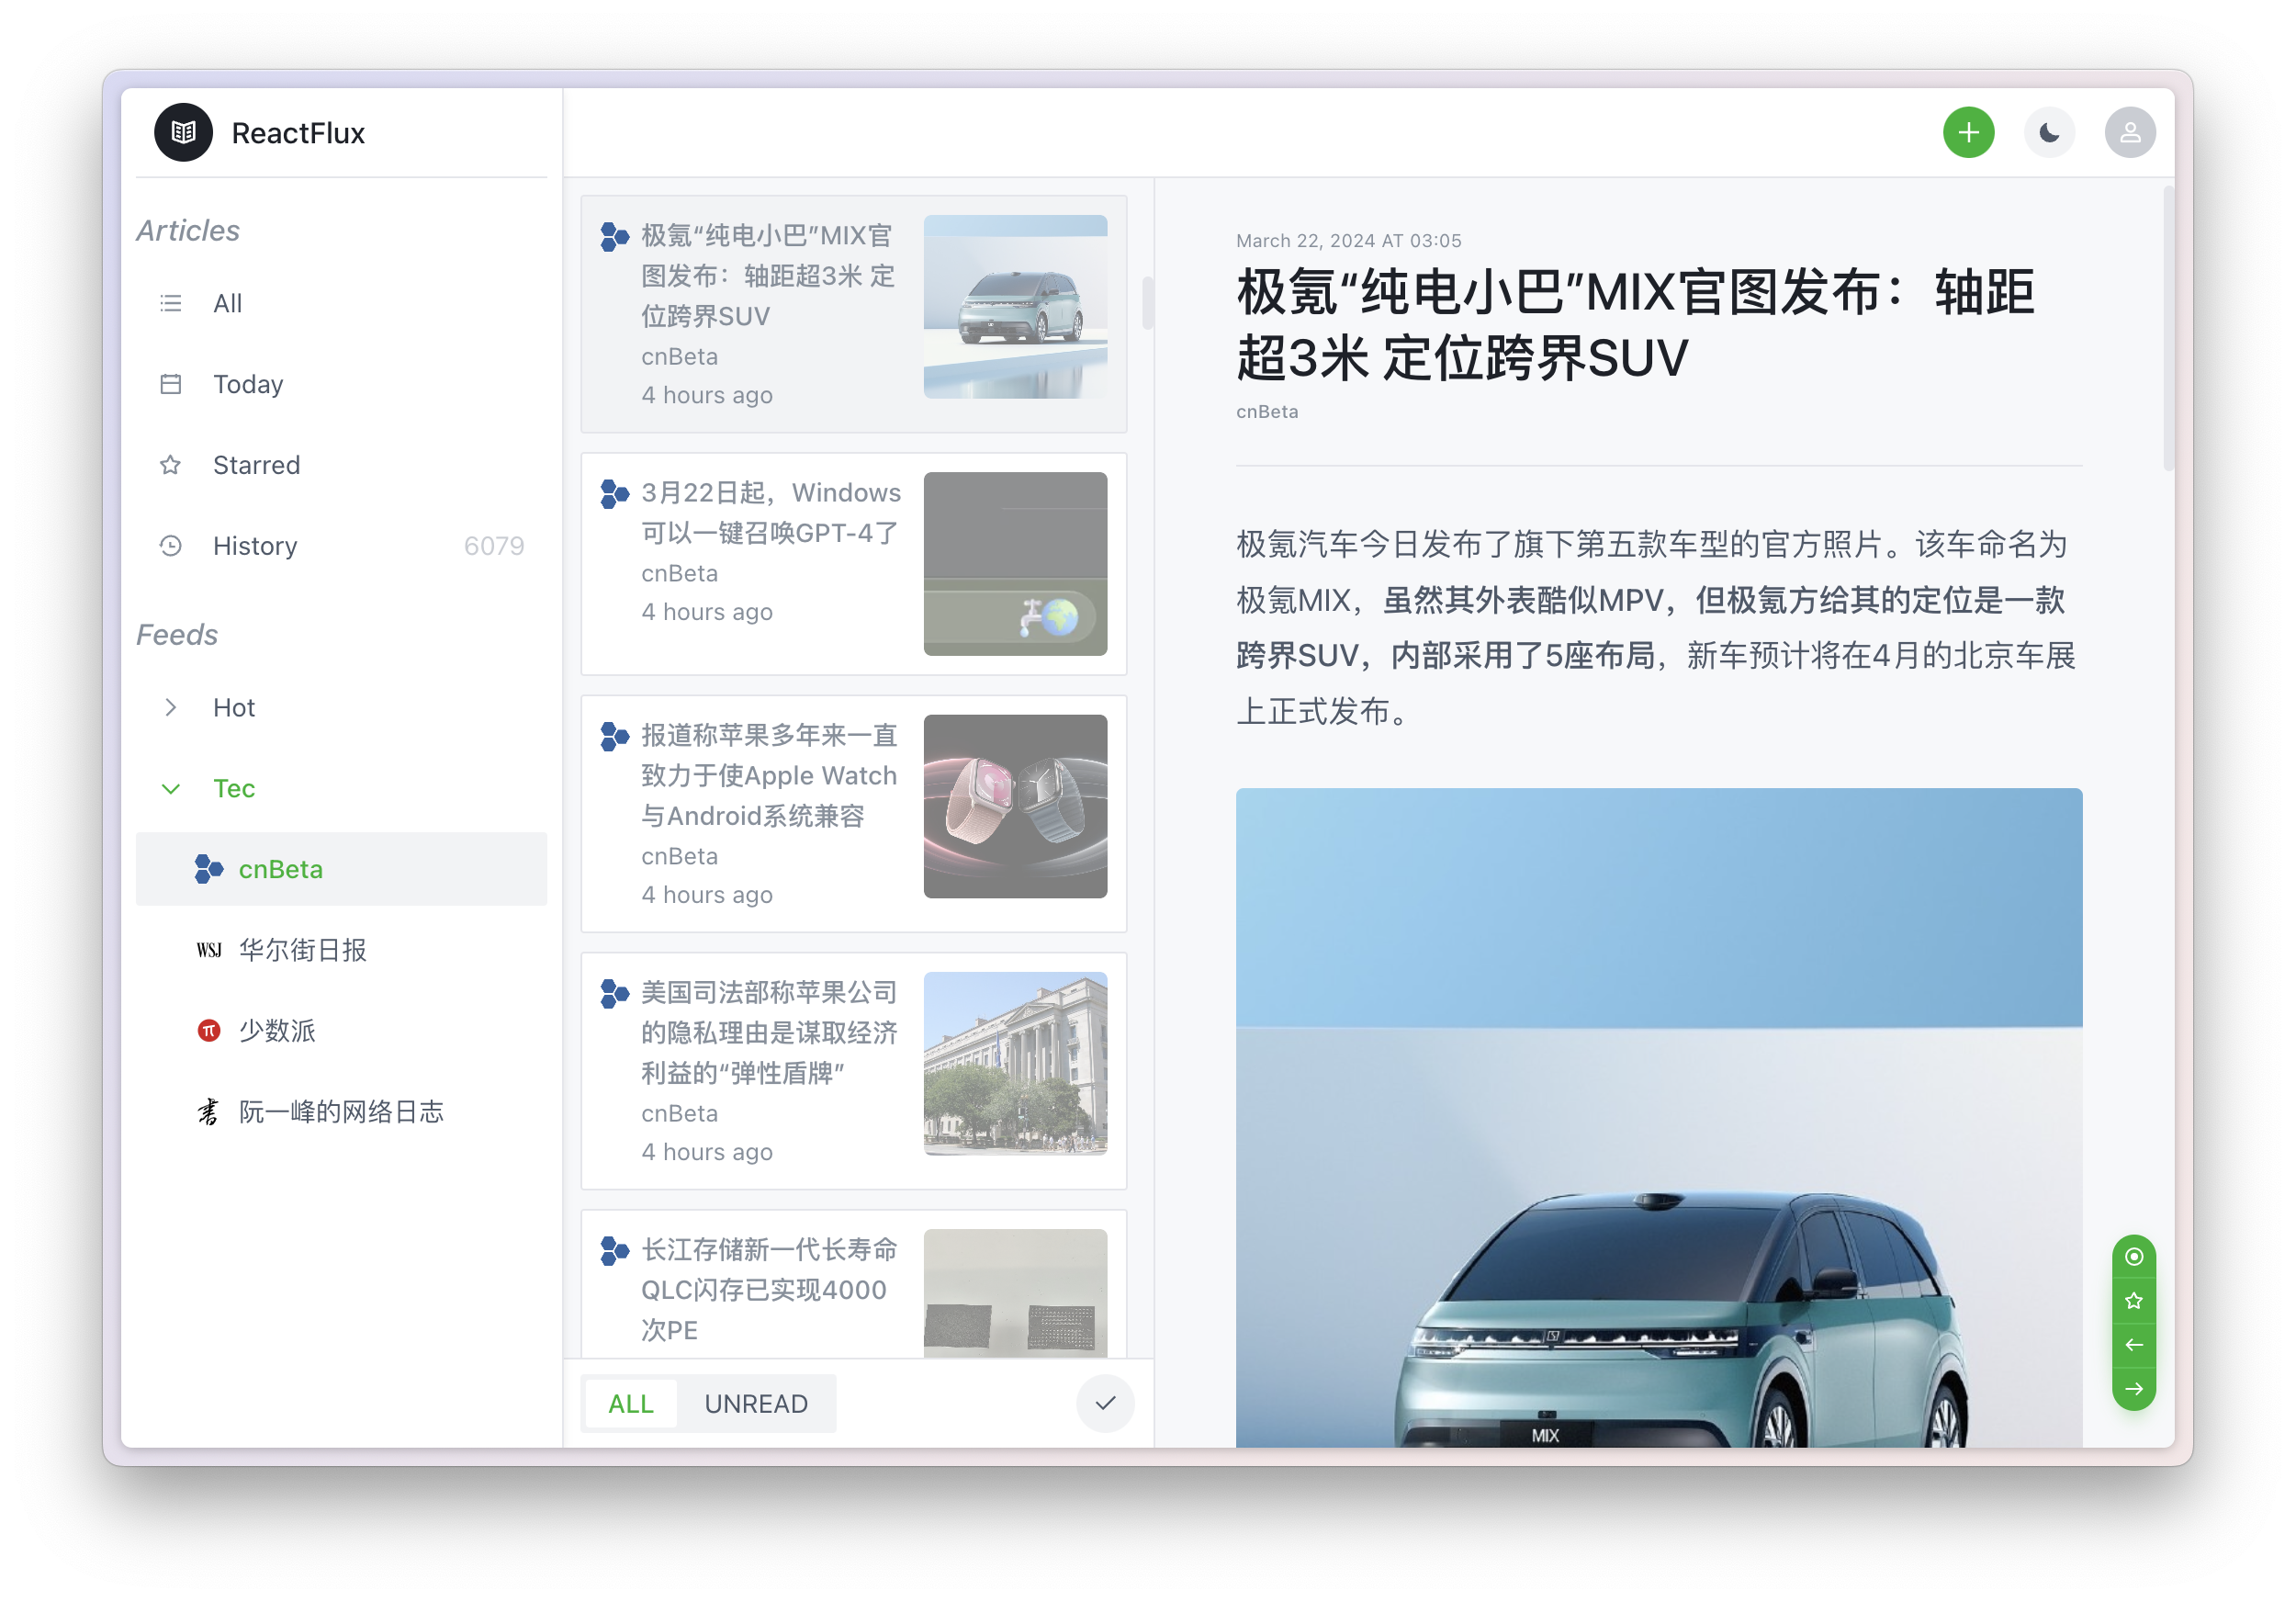Open the user profile avatar menu
The height and width of the screenshot is (1602, 2296).
tap(2129, 133)
